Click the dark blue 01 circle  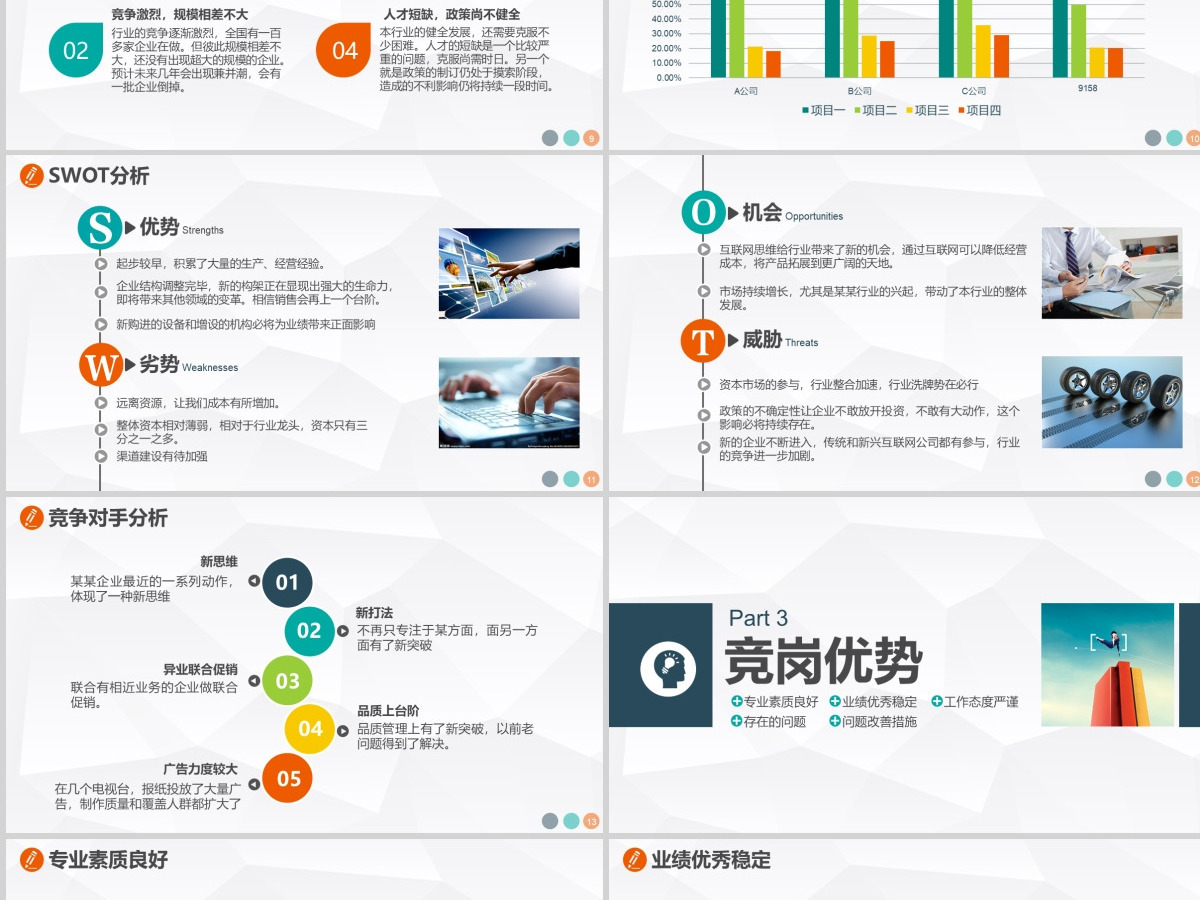(x=287, y=582)
